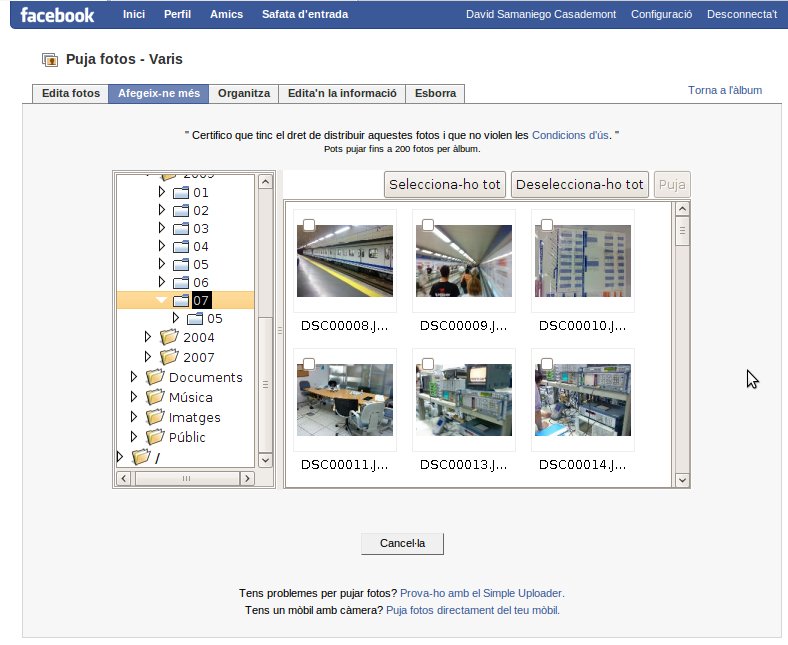Click the folder tree horizontal scrollbar
Viewport: 788px width, 645px height.
[186, 478]
